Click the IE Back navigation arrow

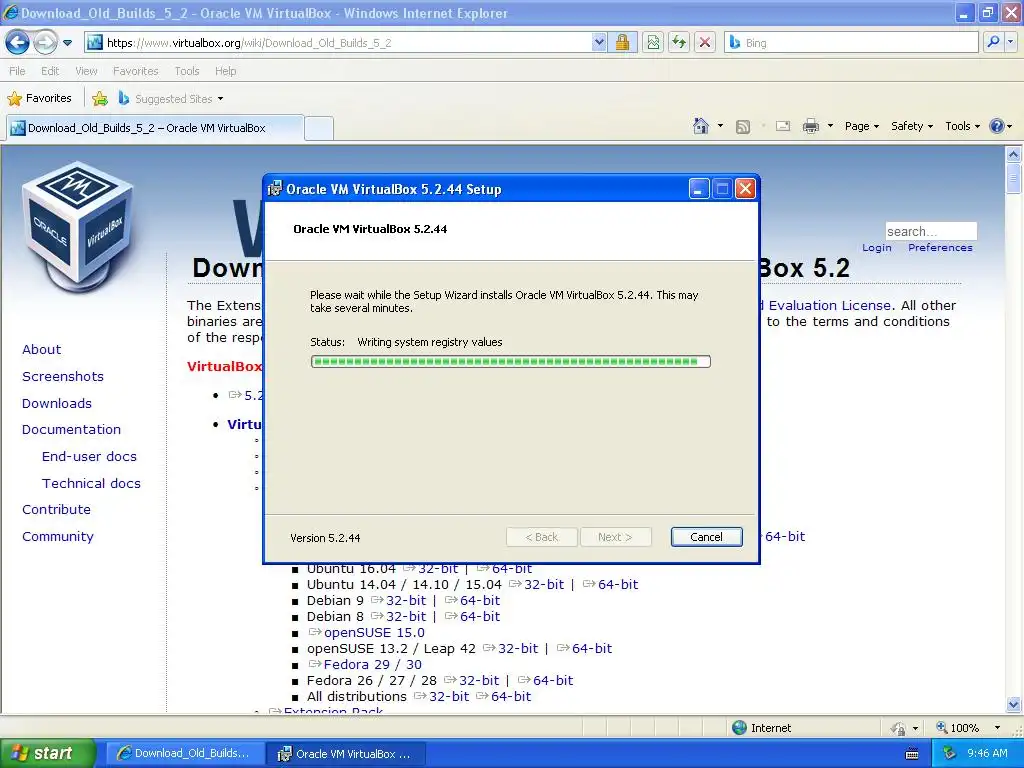tap(17, 43)
